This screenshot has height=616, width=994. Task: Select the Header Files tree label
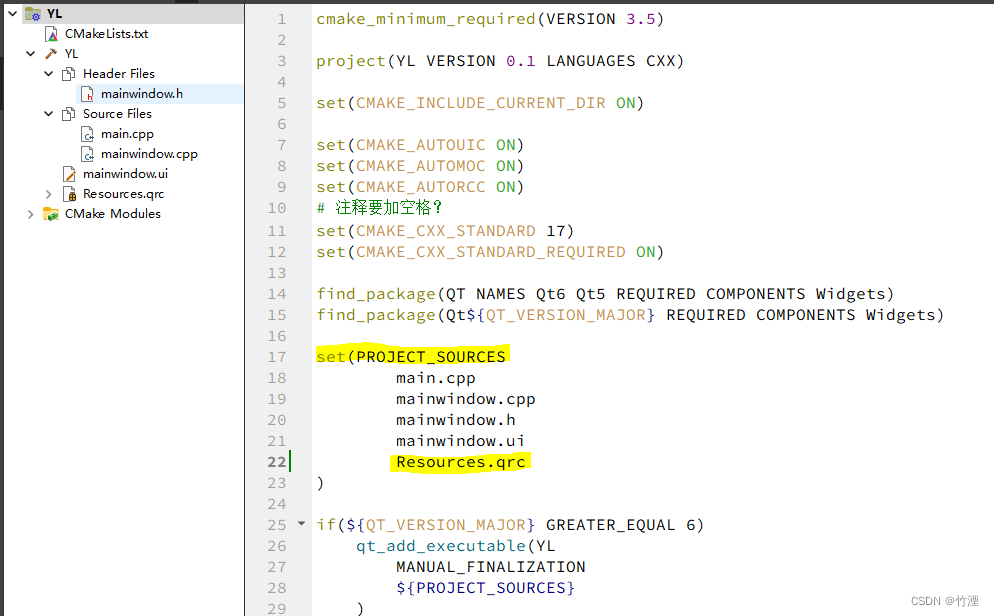[x=119, y=74]
